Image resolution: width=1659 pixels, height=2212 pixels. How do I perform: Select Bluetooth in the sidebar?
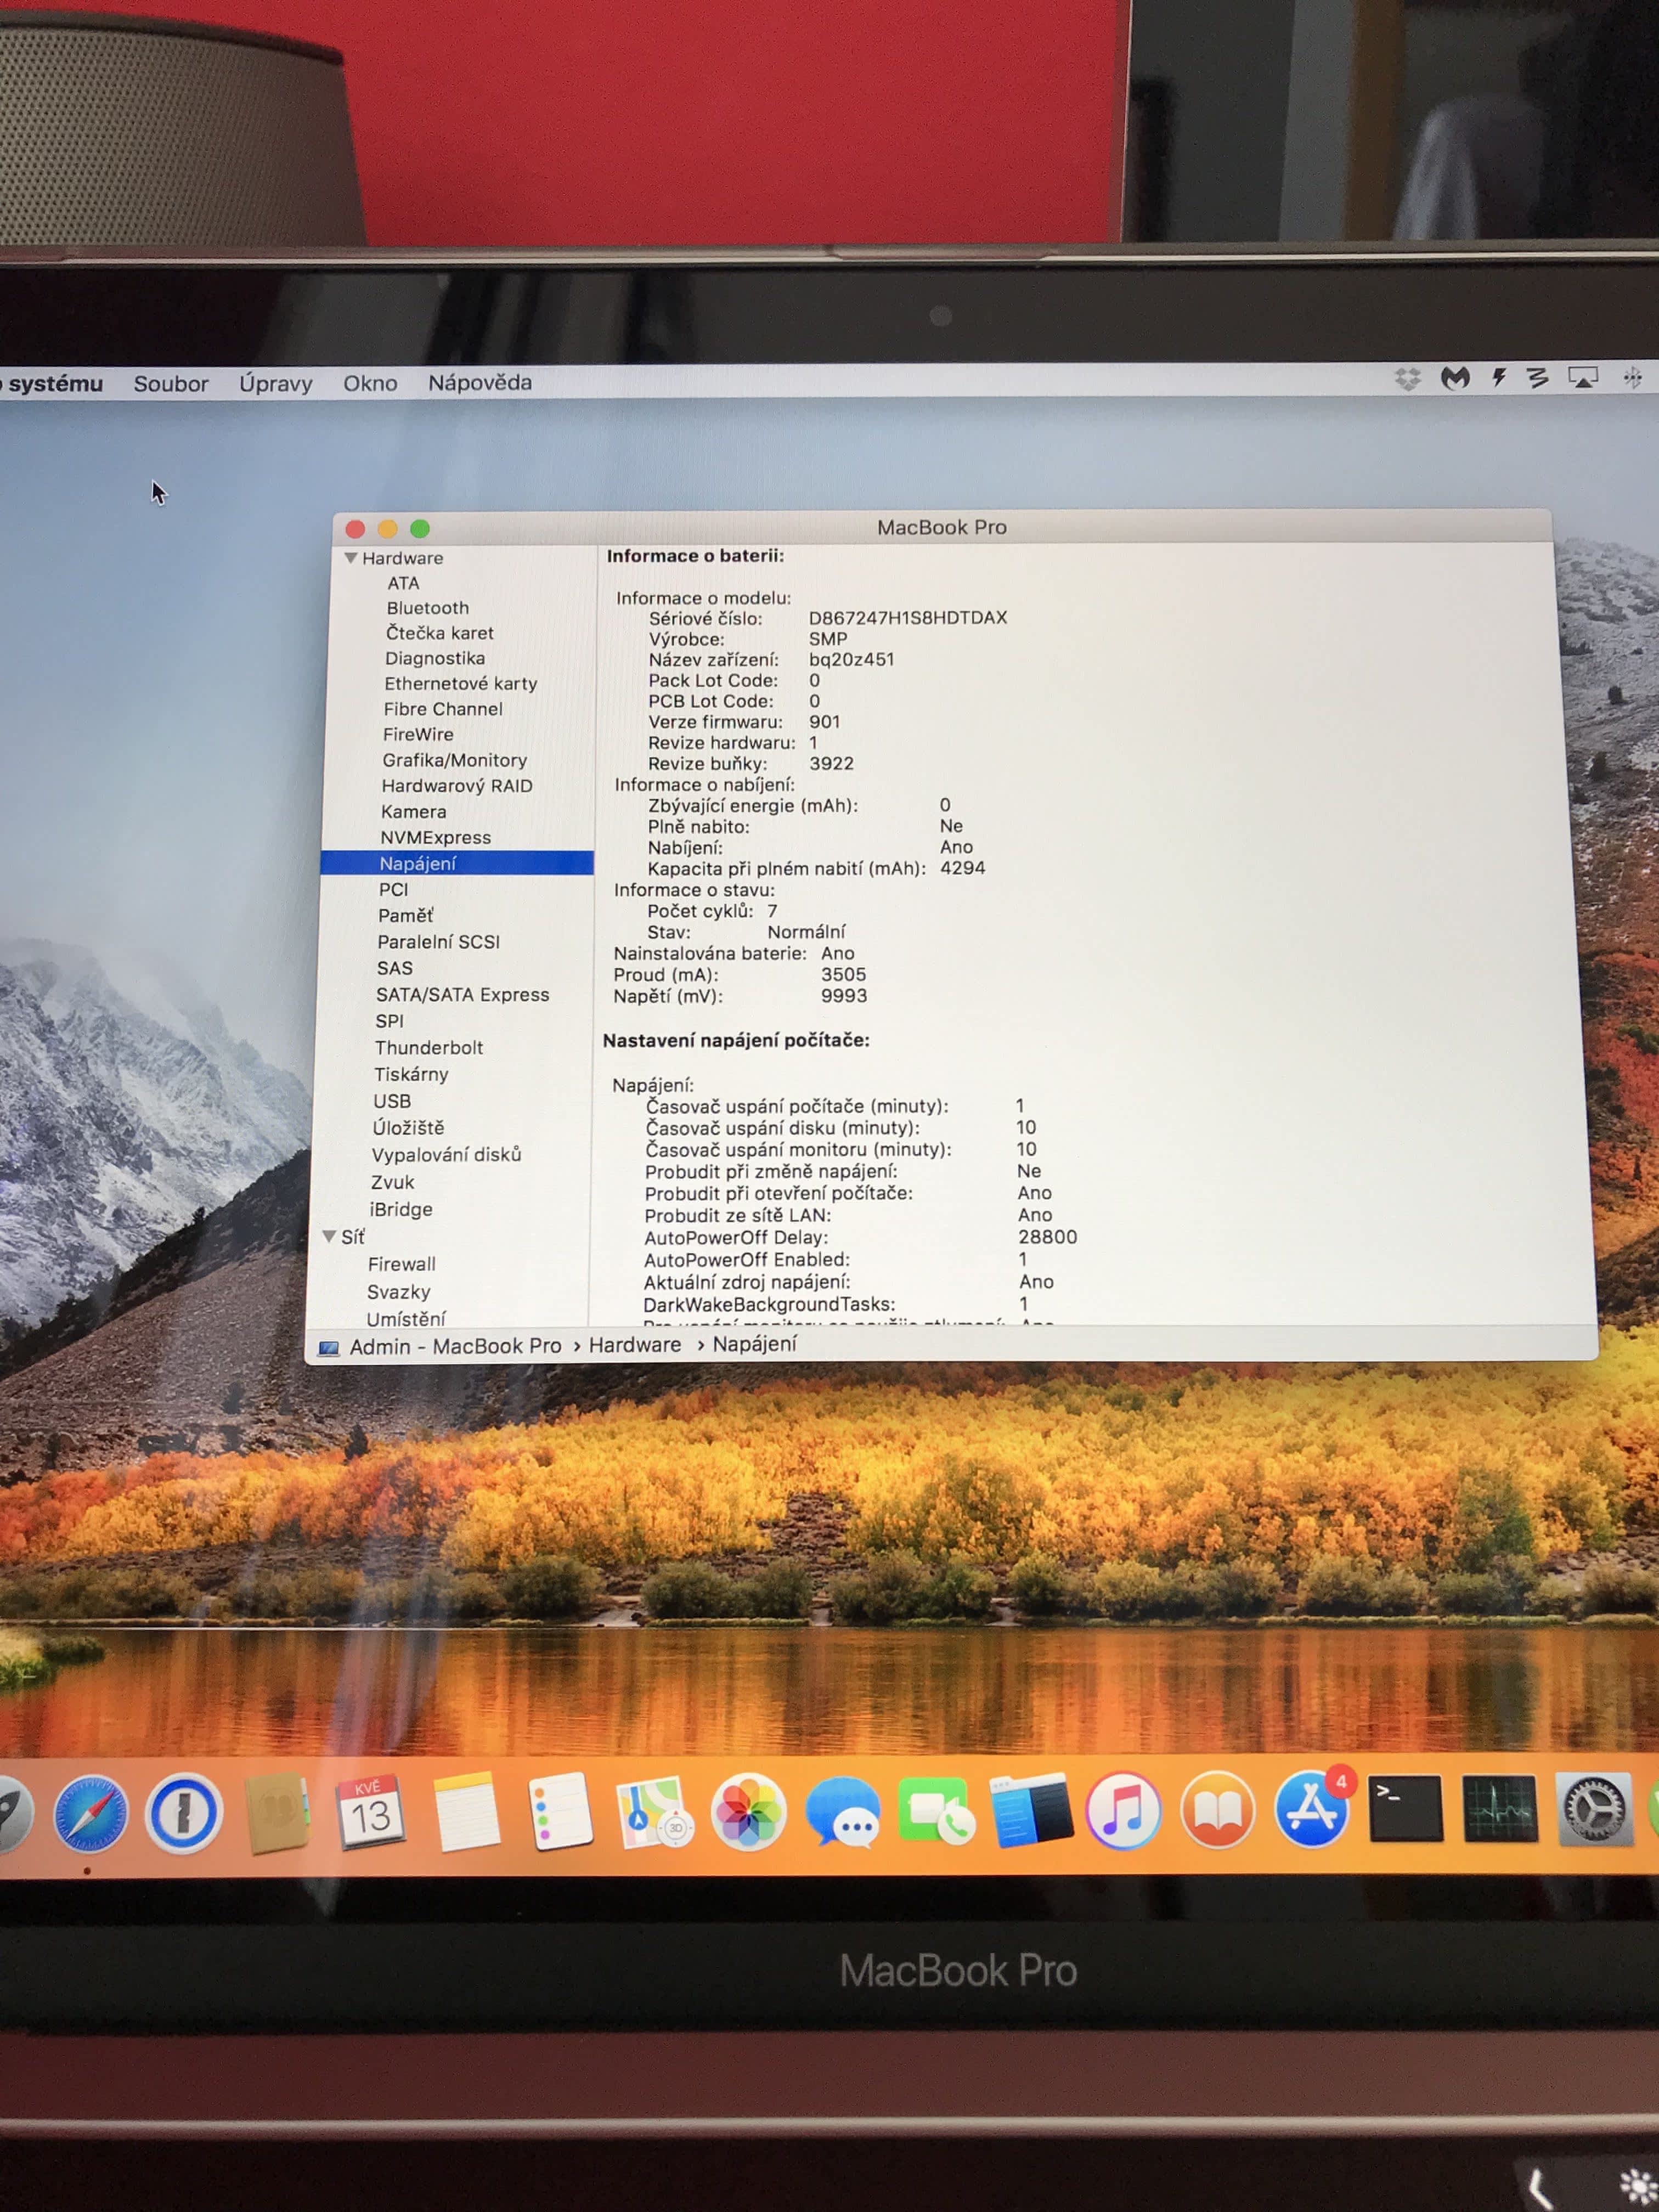pos(427,608)
